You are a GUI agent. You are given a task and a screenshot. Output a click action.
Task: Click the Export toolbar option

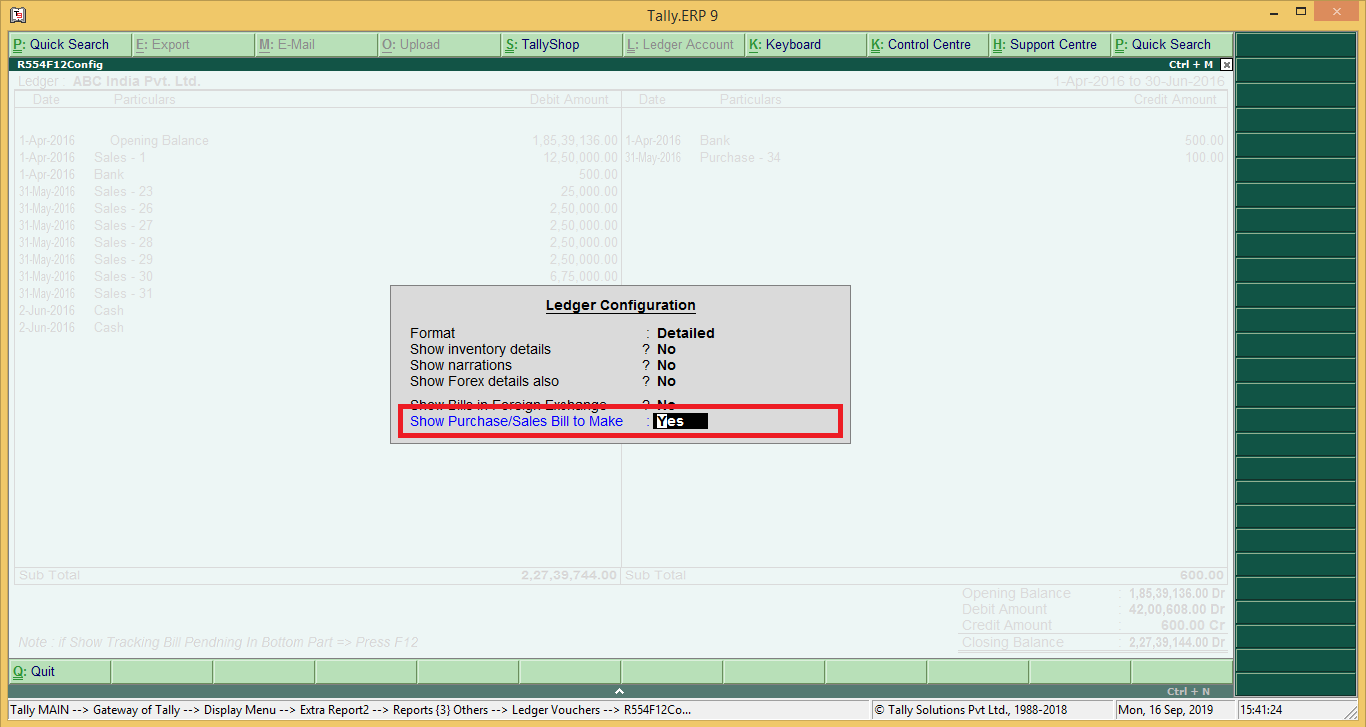point(193,45)
